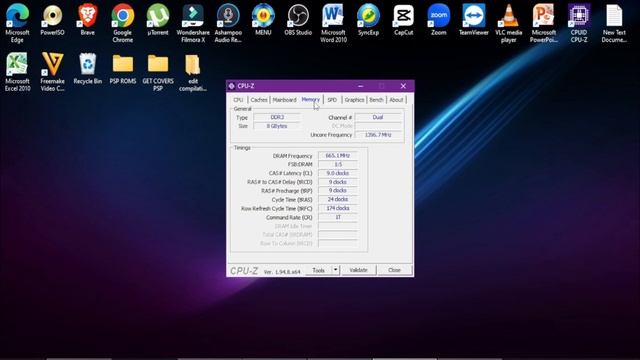
Task: Open the Bench tab
Action: 376,100
